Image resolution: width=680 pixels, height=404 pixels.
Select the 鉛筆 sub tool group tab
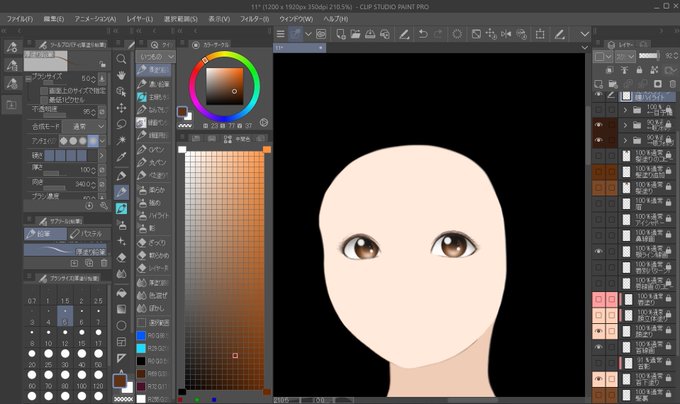tap(45, 234)
